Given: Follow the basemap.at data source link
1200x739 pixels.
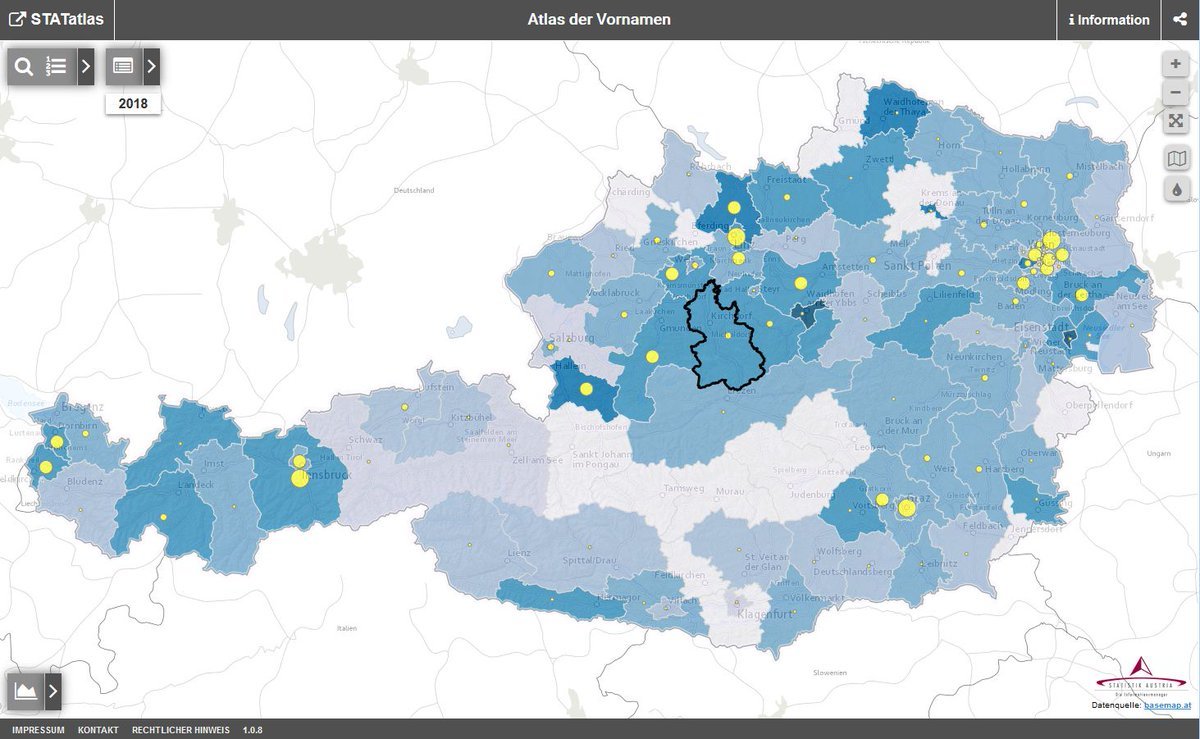Looking at the screenshot, I should 1168,706.
